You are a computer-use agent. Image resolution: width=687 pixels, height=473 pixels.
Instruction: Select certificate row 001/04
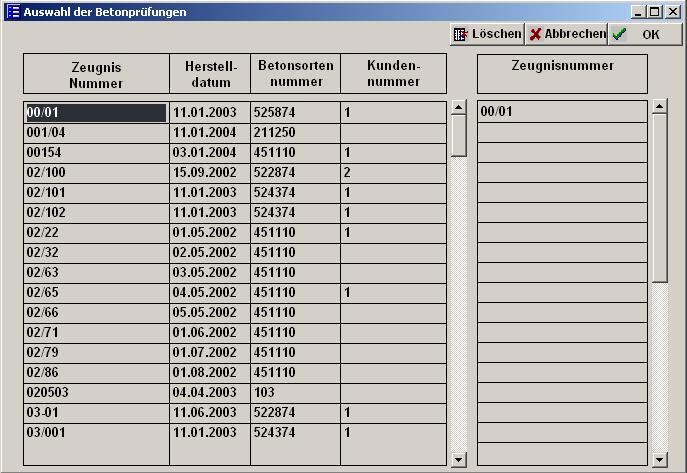96,133
